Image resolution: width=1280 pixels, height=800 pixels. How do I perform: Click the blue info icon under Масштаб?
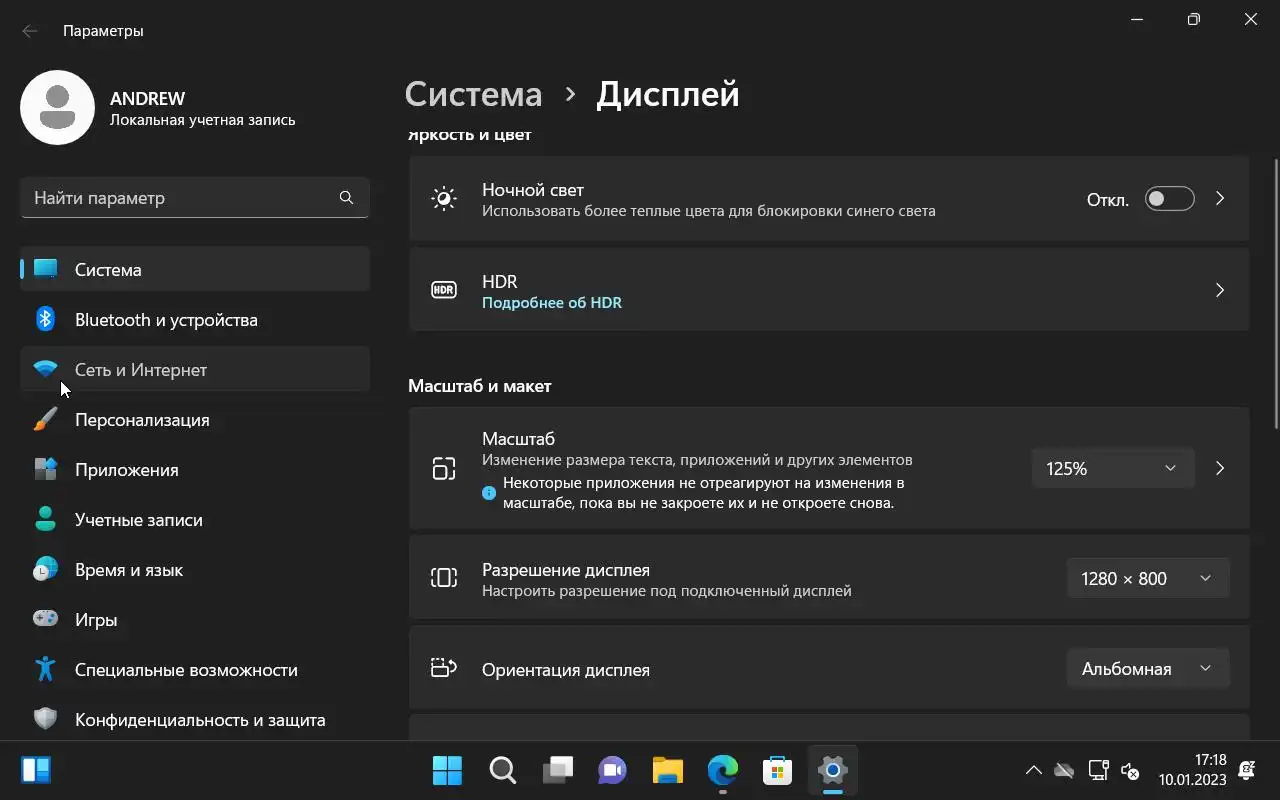point(489,493)
